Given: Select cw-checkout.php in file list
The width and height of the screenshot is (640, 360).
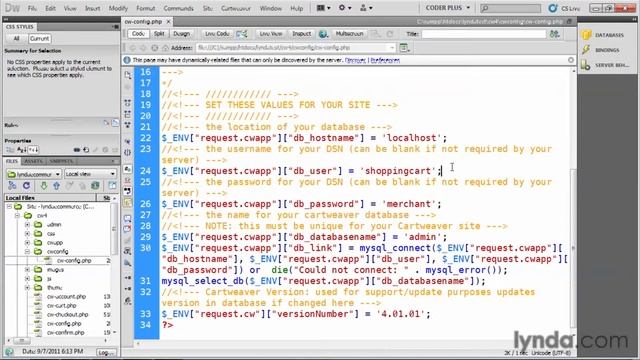Looking at the screenshot, I should point(67,315).
